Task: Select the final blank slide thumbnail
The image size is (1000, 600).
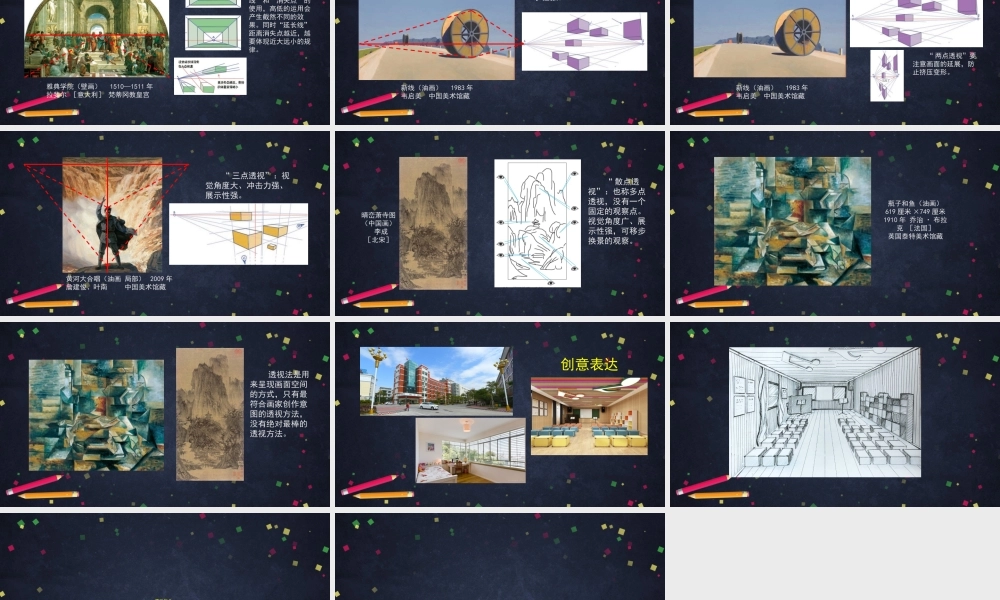Action: point(500,557)
